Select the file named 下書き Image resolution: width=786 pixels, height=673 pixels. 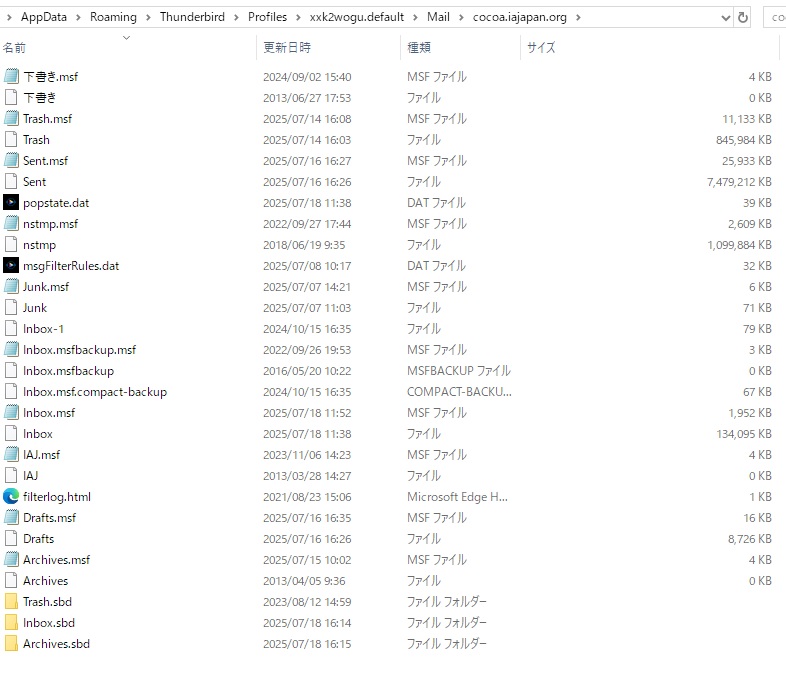39,98
